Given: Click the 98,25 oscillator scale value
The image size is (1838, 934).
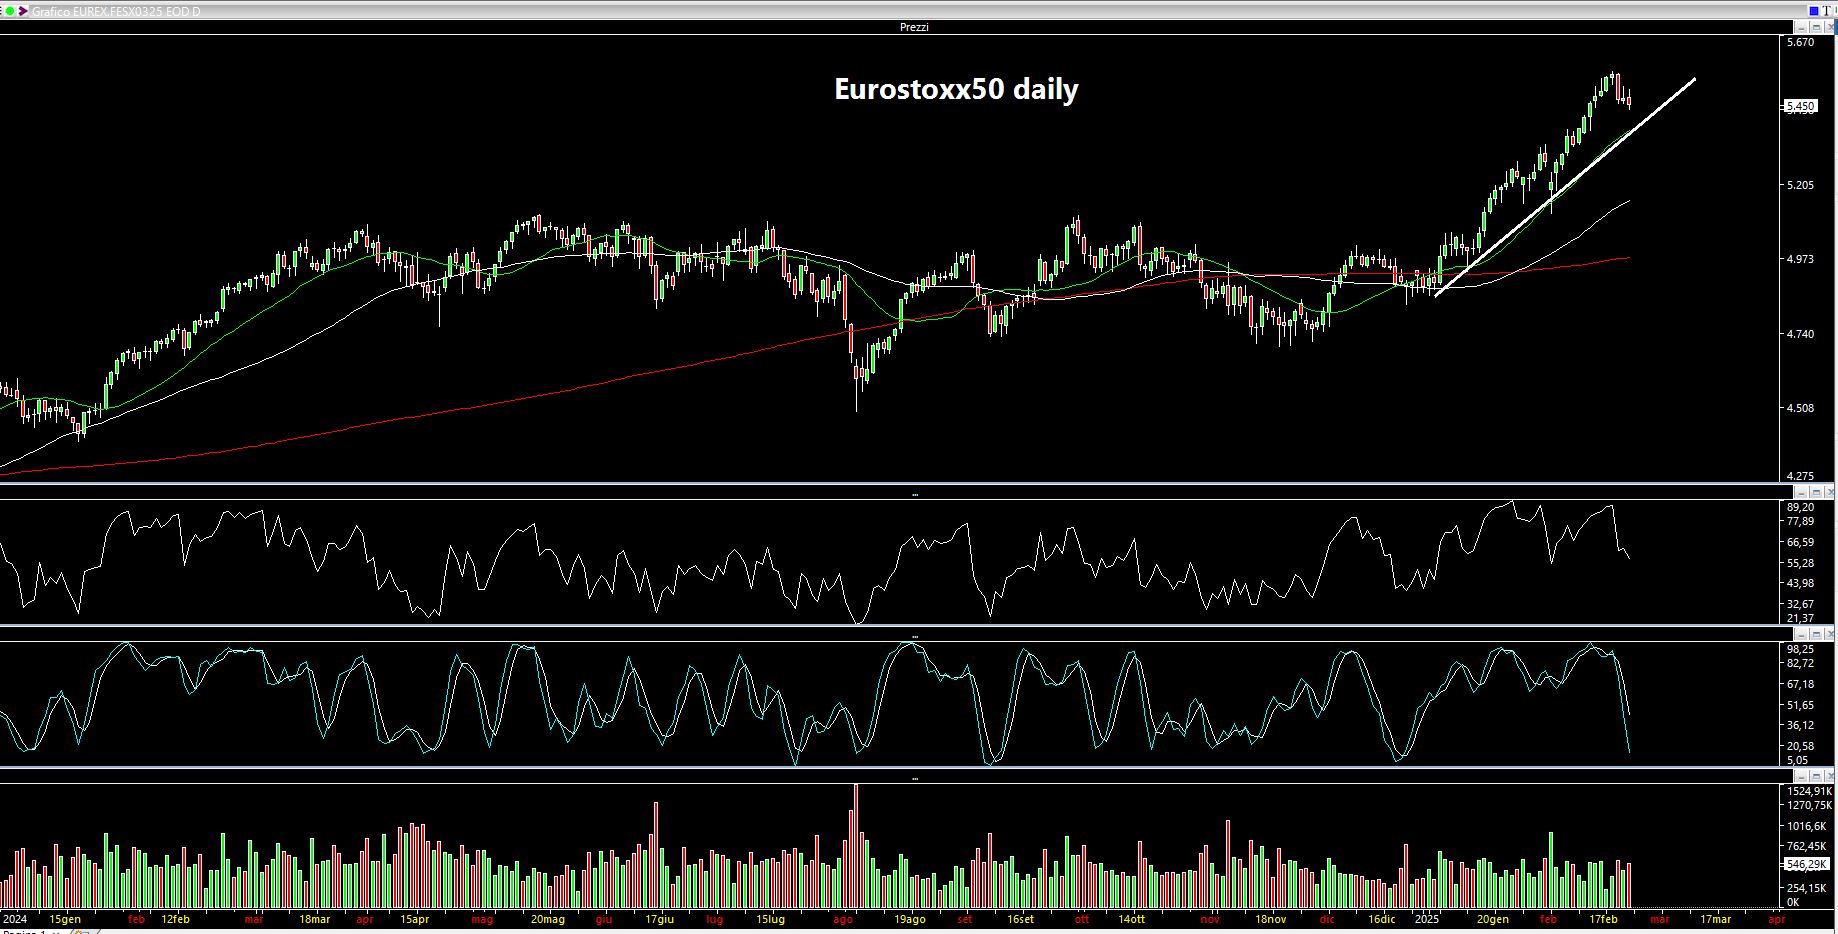Looking at the screenshot, I should click(x=1800, y=649).
